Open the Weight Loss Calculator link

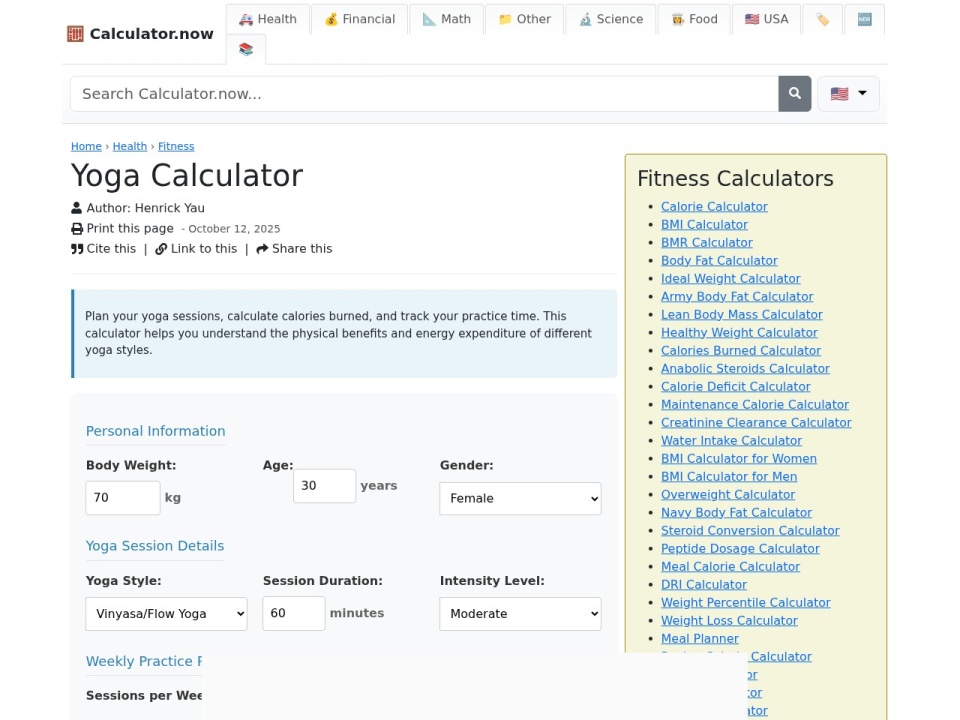tap(729, 621)
